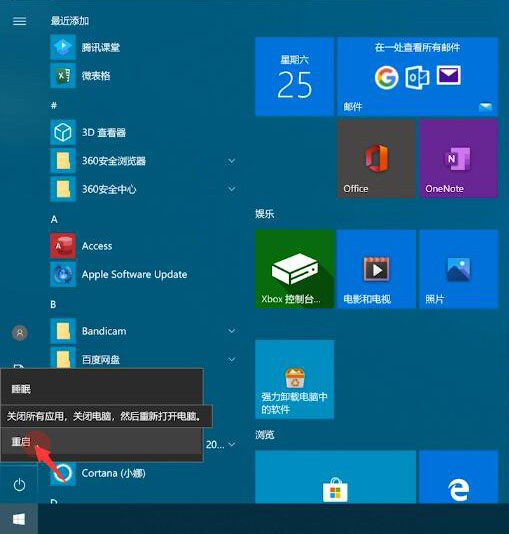Open the 电影和电视 tile
Image resolution: width=509 pixels, height=534 pixels.
coord(376,269)
